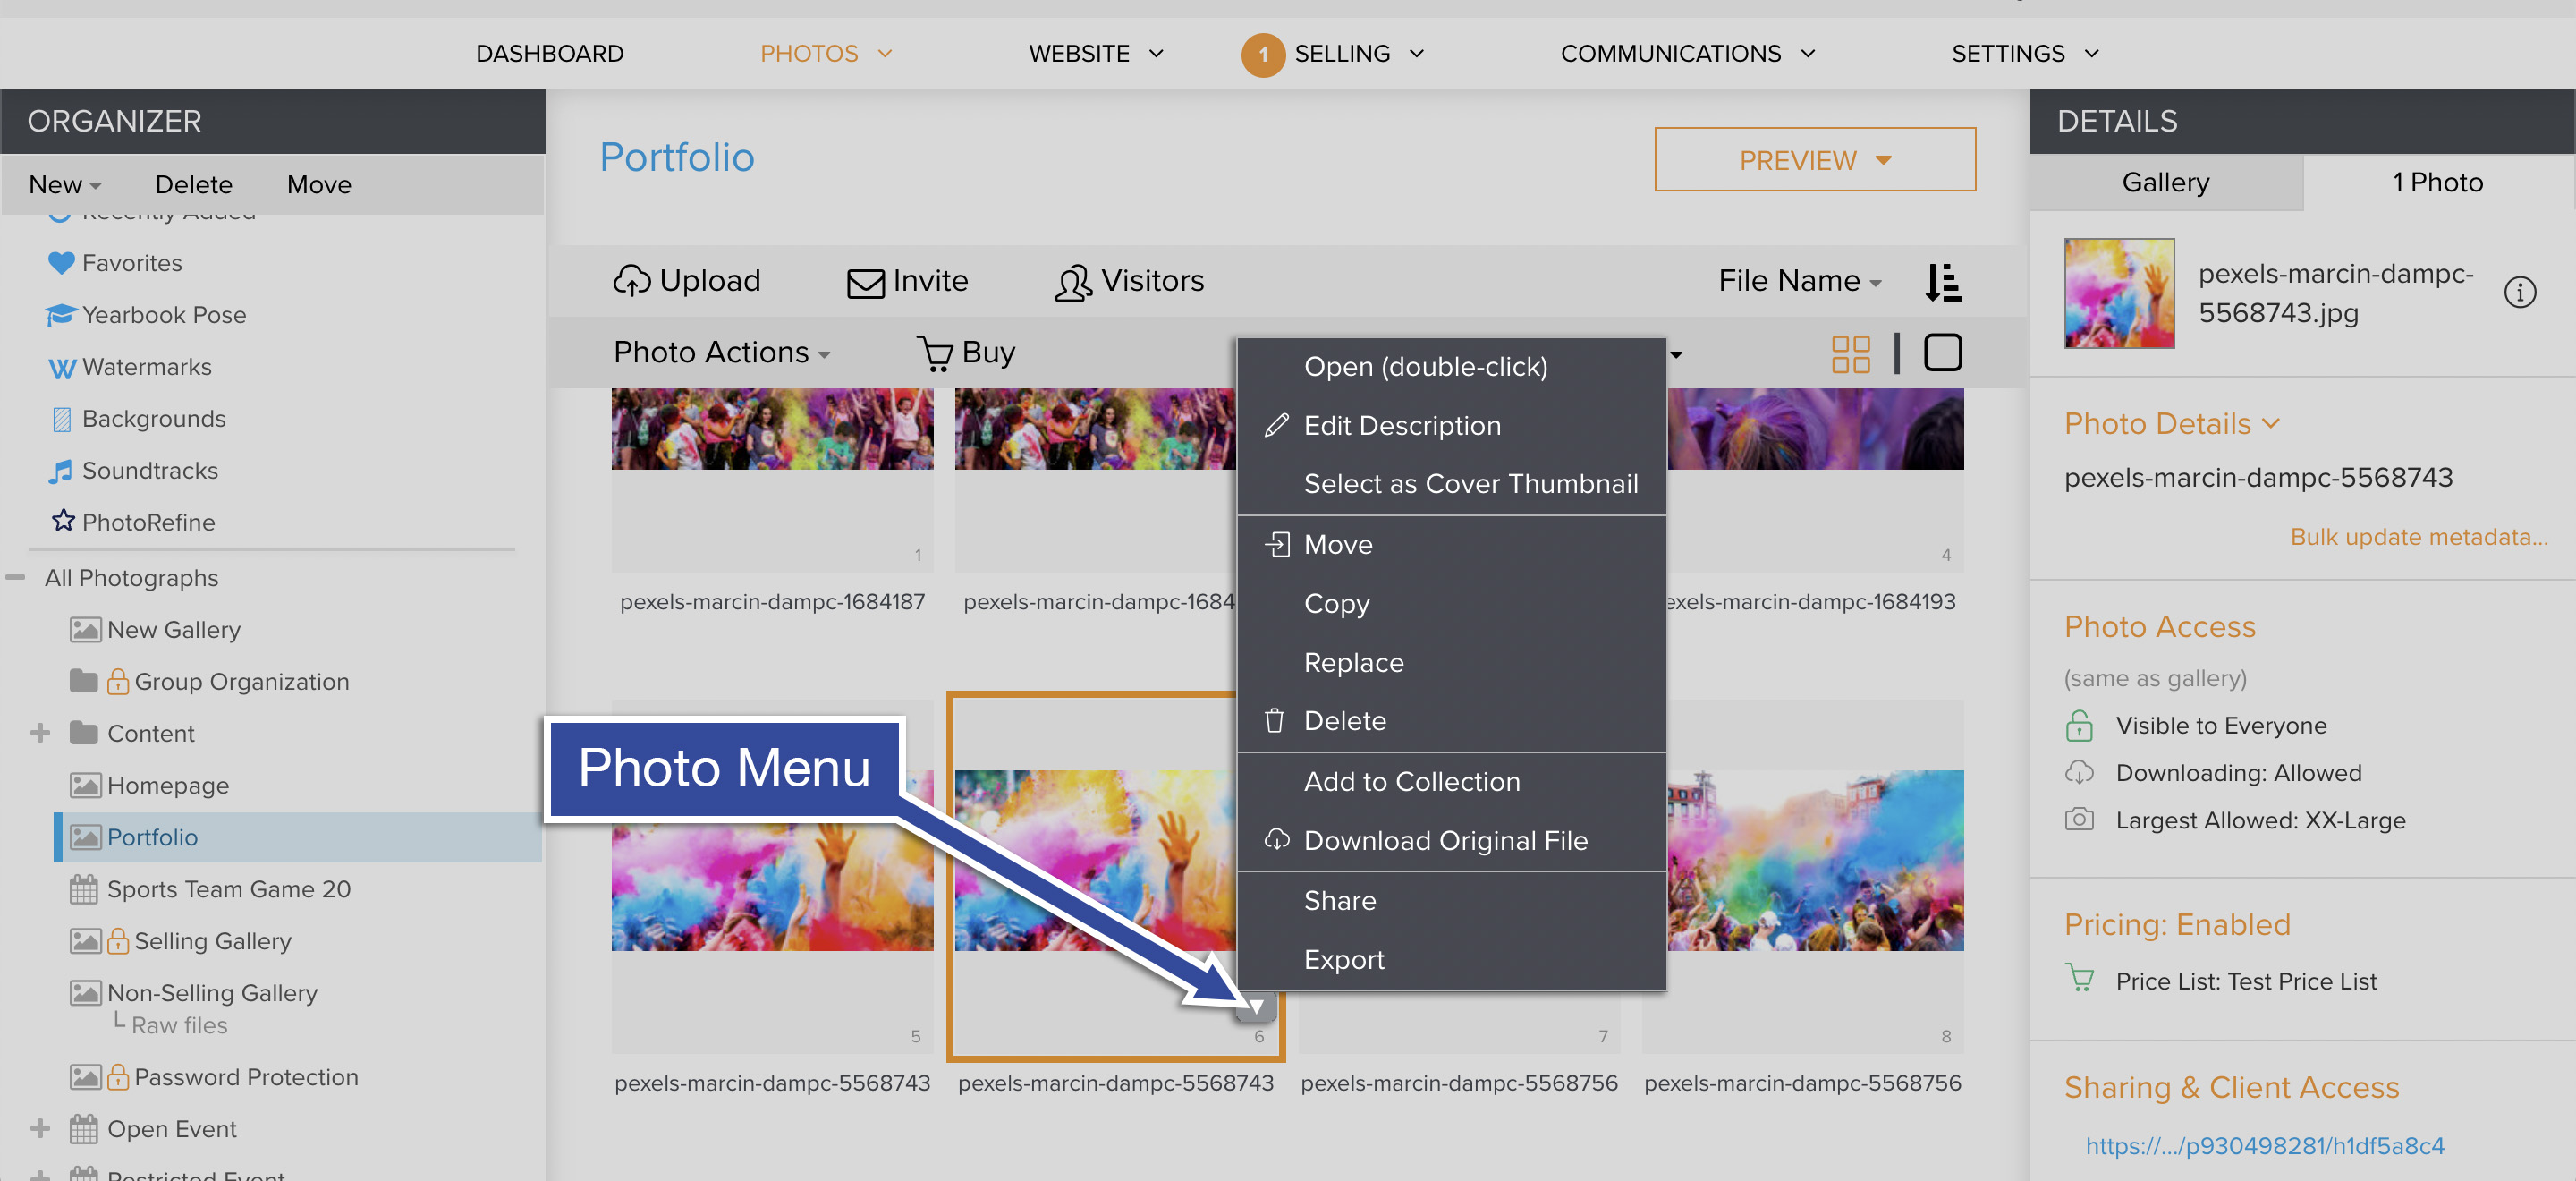Viewport: 2576px width, 1181px height.
Task: Open the PHOTOS dropdown in top navigation
Action: point(825,54)
